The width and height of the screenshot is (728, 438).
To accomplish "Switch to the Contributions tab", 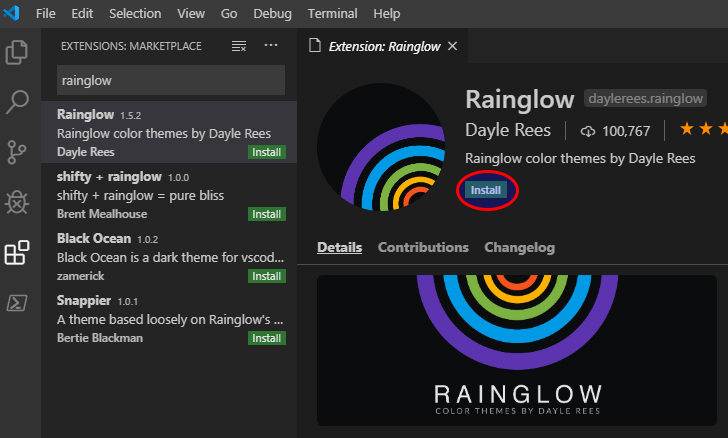I will tap(423, 247).
